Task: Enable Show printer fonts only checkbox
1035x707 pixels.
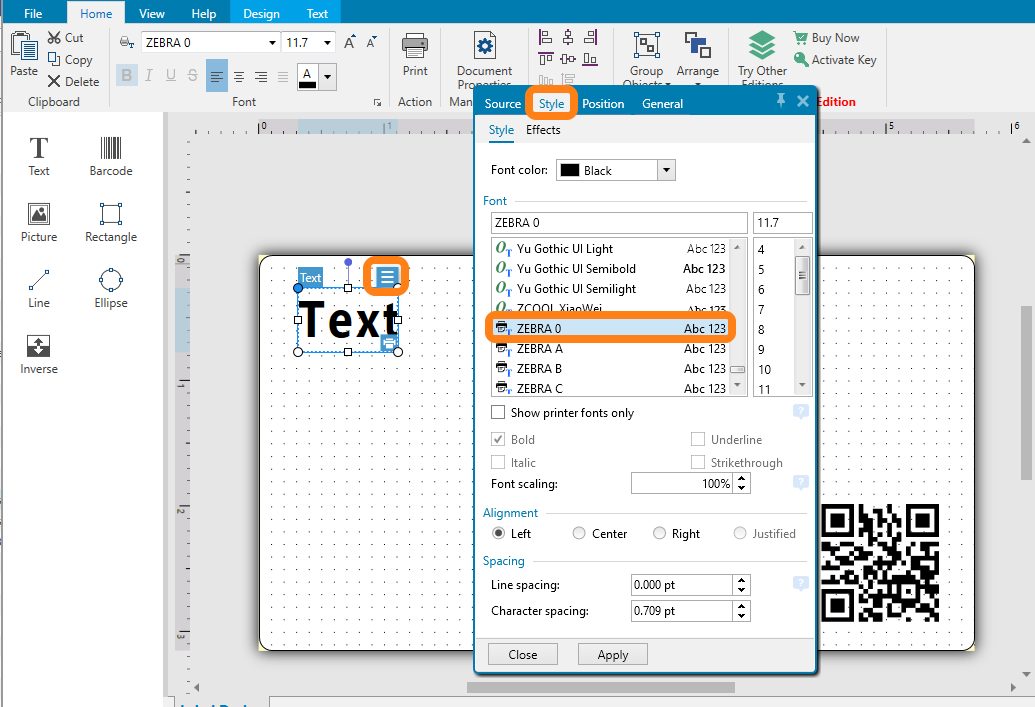Action: click(x=498, y=412)
